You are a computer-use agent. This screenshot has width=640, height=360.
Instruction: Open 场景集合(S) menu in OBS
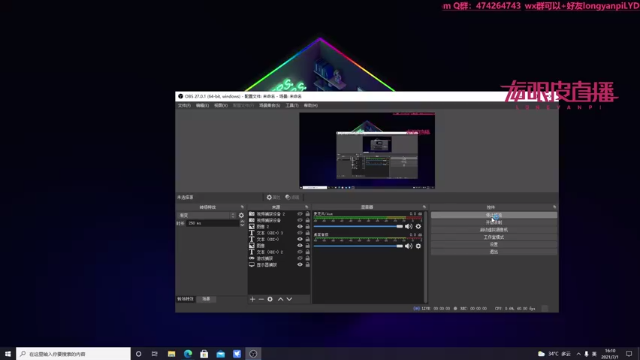pos(269,105)
